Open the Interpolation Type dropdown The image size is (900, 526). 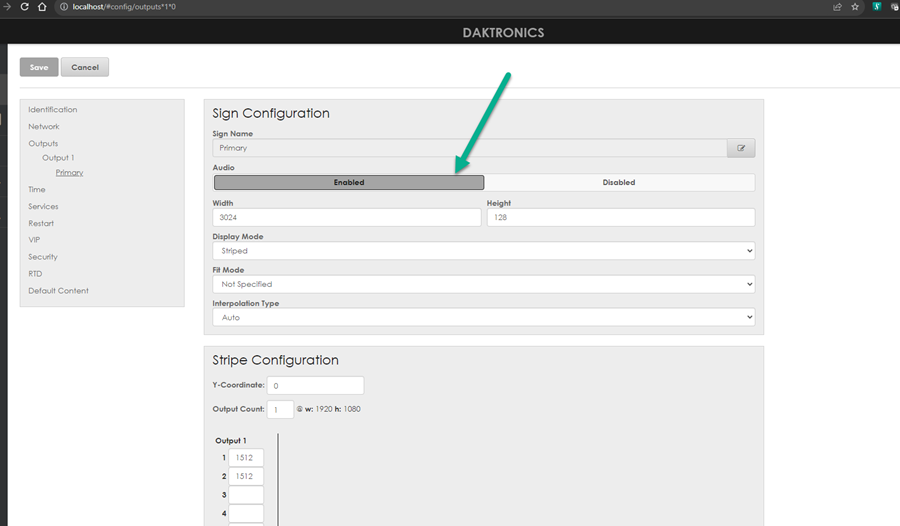coord(483,317)
